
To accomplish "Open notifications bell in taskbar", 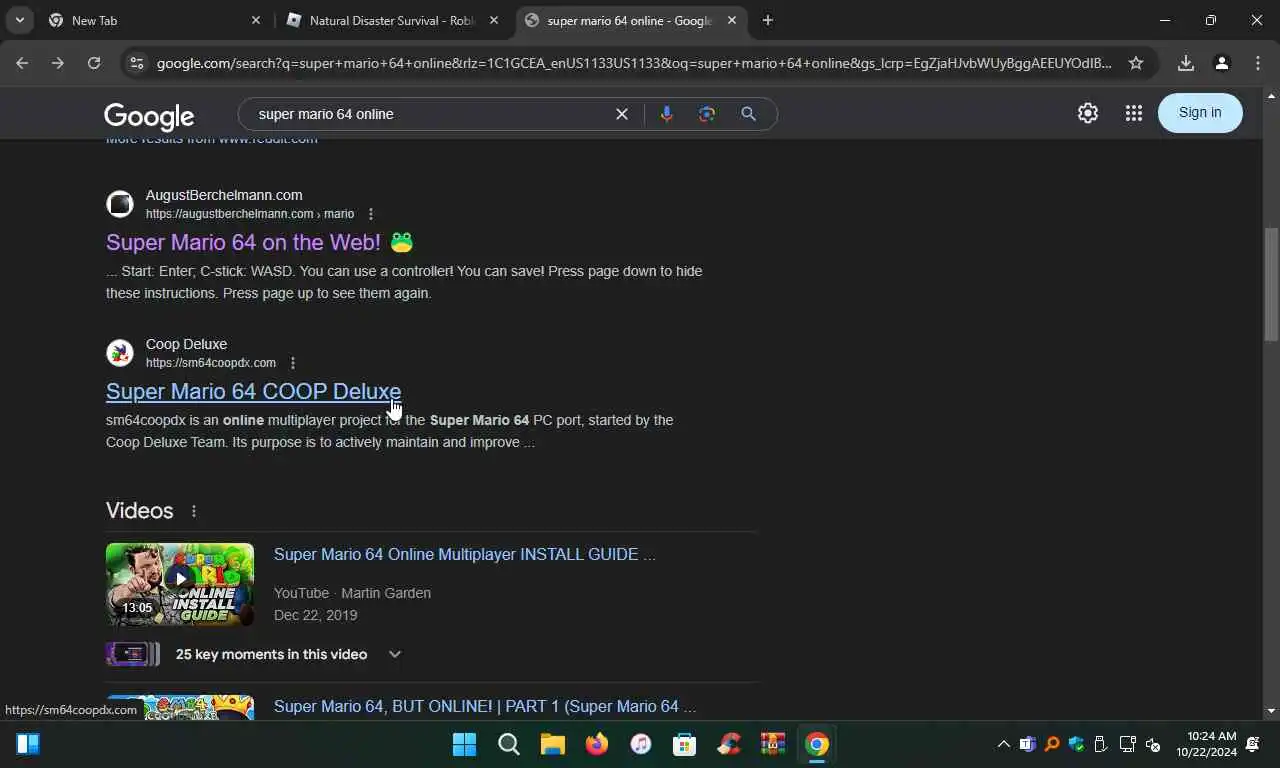I will (1253, 744).
